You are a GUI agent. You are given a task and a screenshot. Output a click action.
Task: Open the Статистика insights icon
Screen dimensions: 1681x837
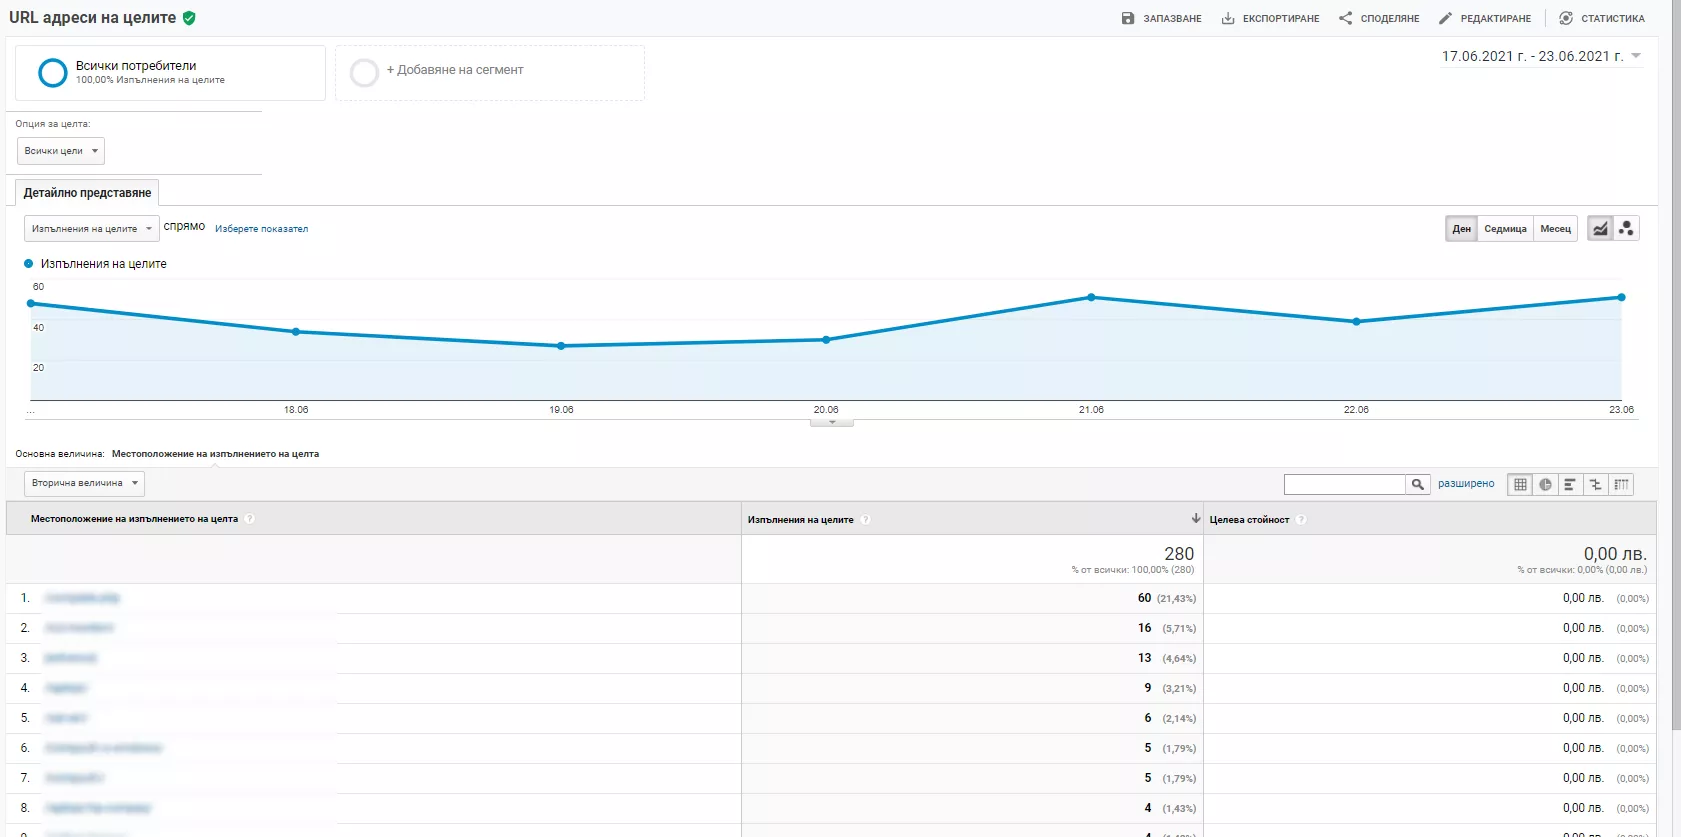1566,18
